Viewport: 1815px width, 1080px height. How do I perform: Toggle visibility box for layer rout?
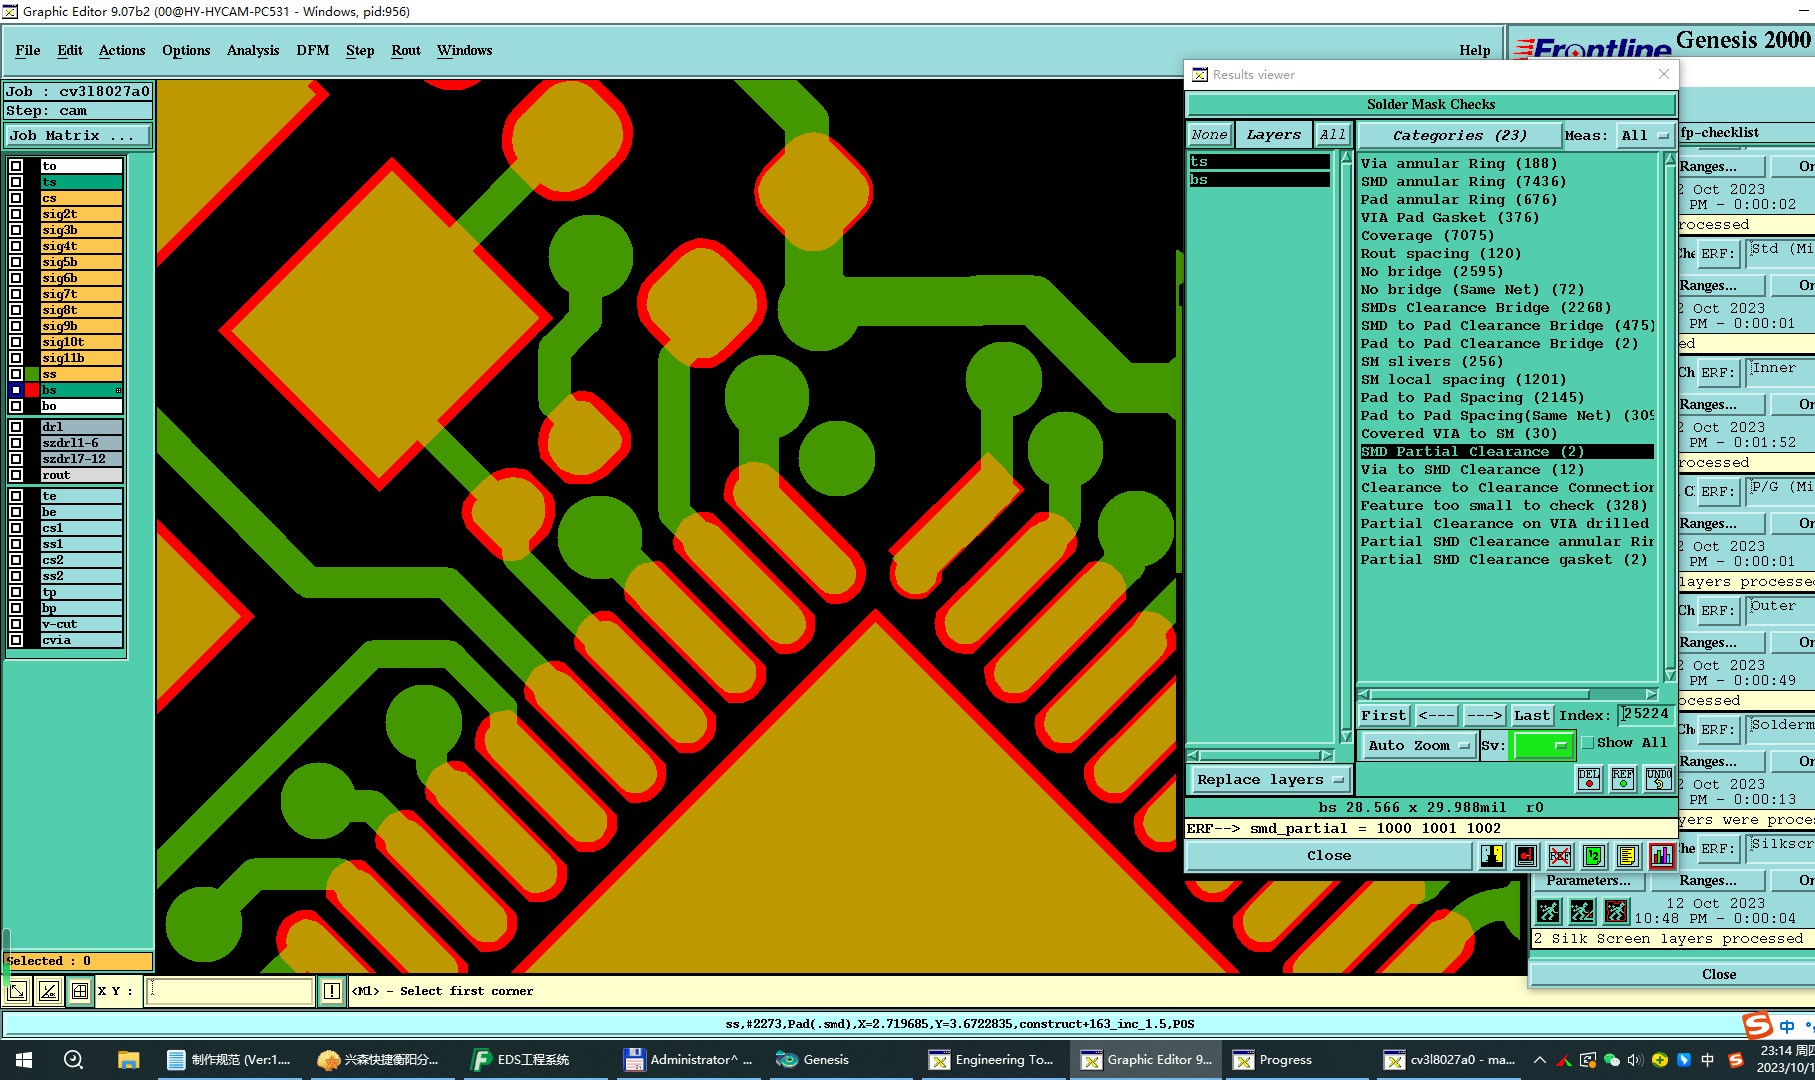coord(16,475)
